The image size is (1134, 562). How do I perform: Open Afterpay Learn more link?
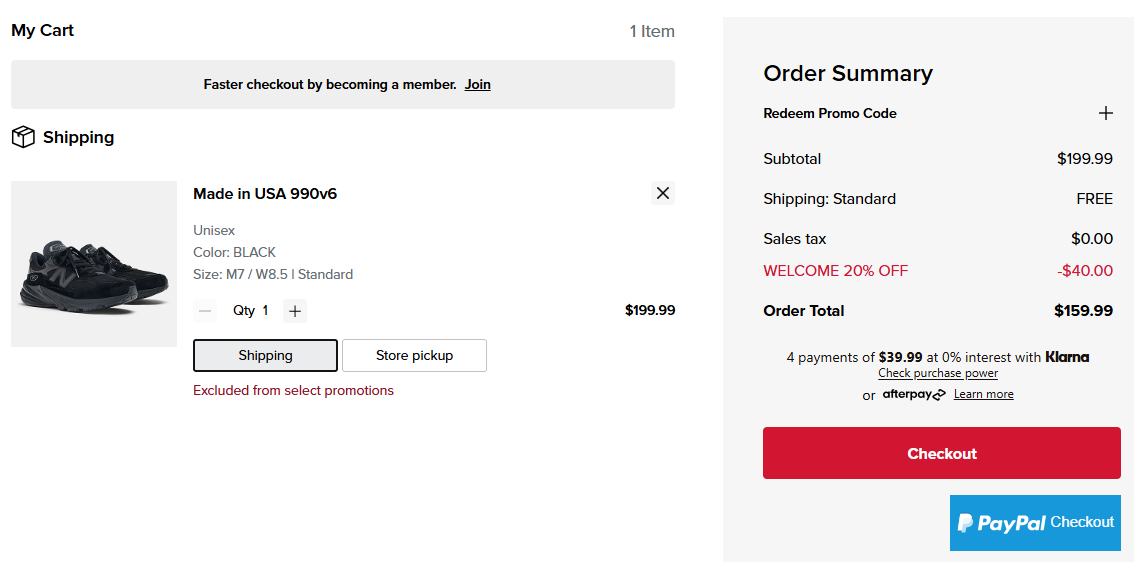(x=983, y=394)
